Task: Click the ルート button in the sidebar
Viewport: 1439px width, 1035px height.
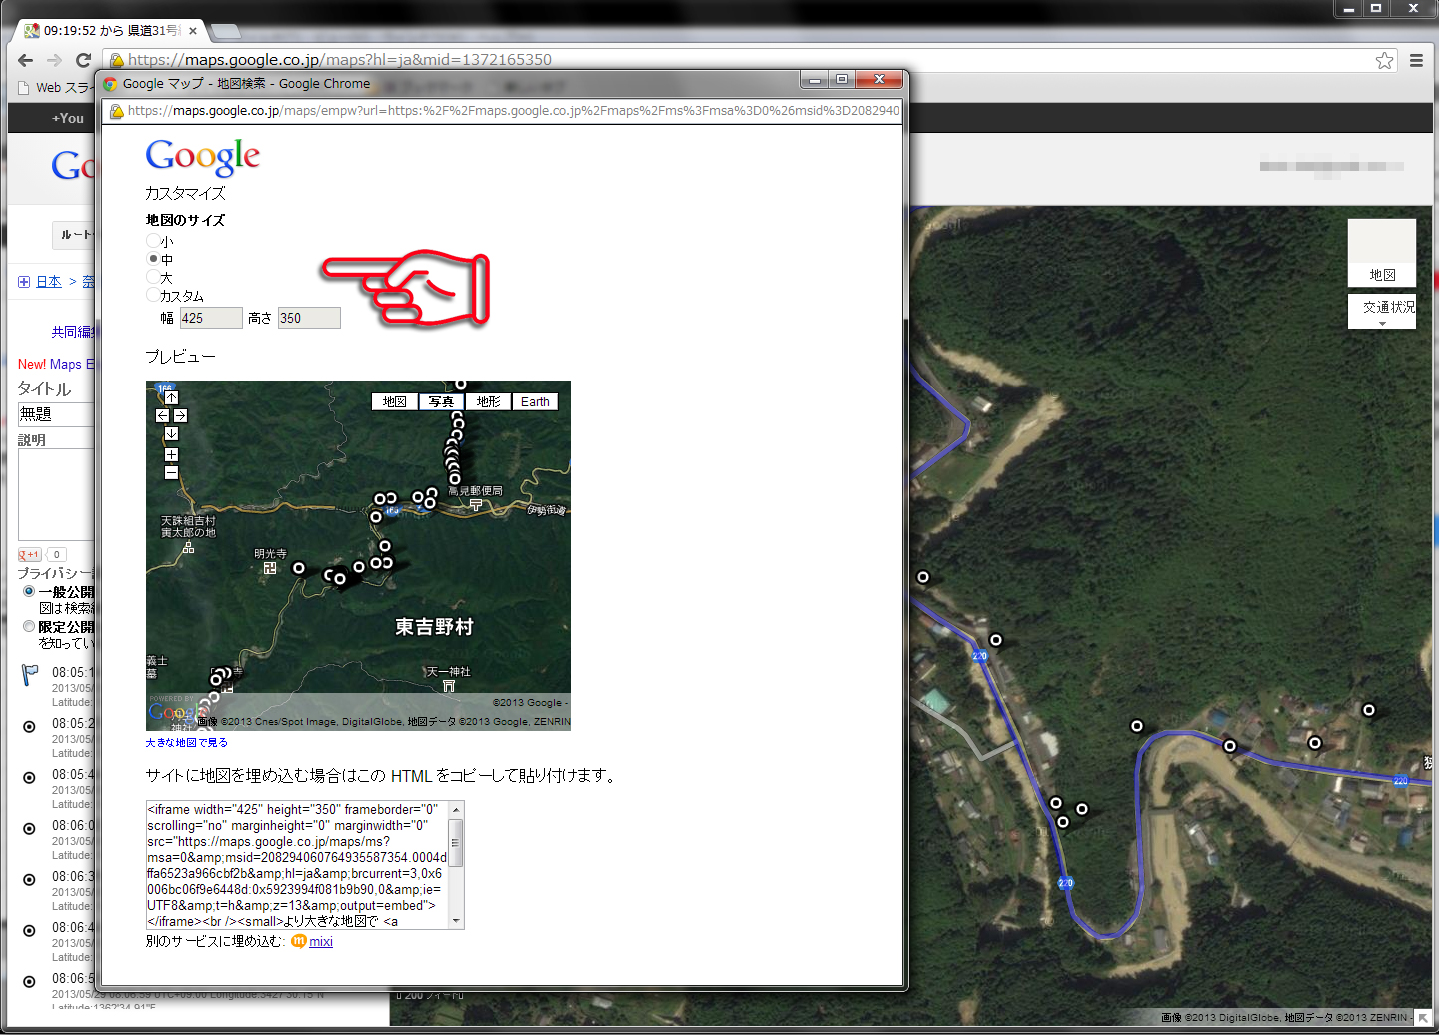Action: point(76,235)
